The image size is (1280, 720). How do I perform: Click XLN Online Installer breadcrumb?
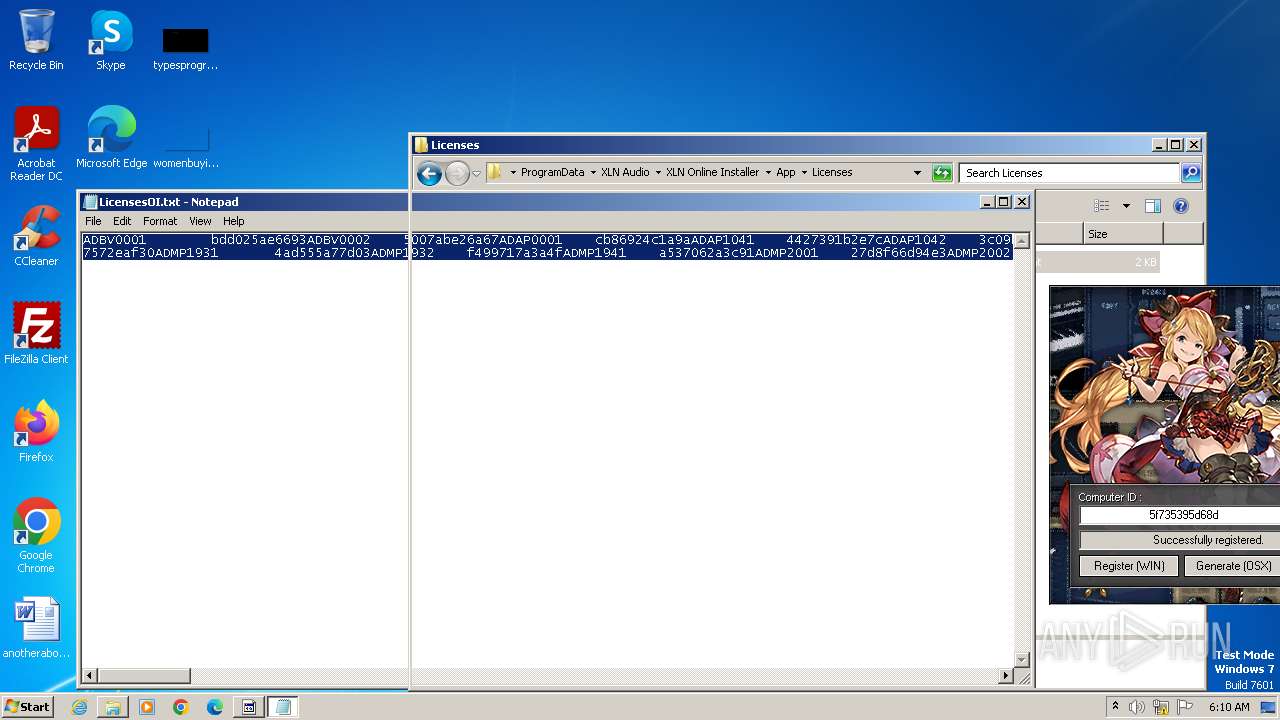(713, 173)
